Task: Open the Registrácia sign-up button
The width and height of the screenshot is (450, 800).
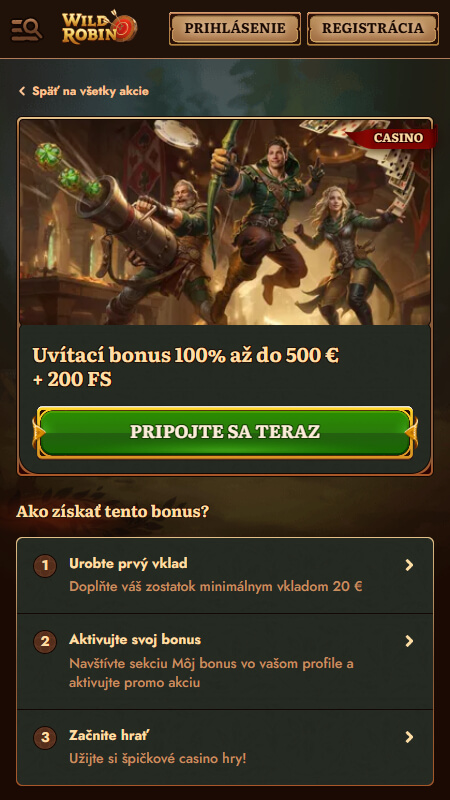Action: click(x=372, y=29)
